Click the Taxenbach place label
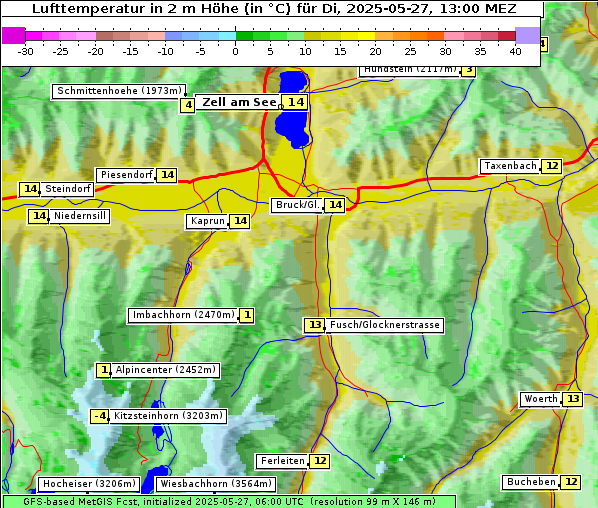 510,166
